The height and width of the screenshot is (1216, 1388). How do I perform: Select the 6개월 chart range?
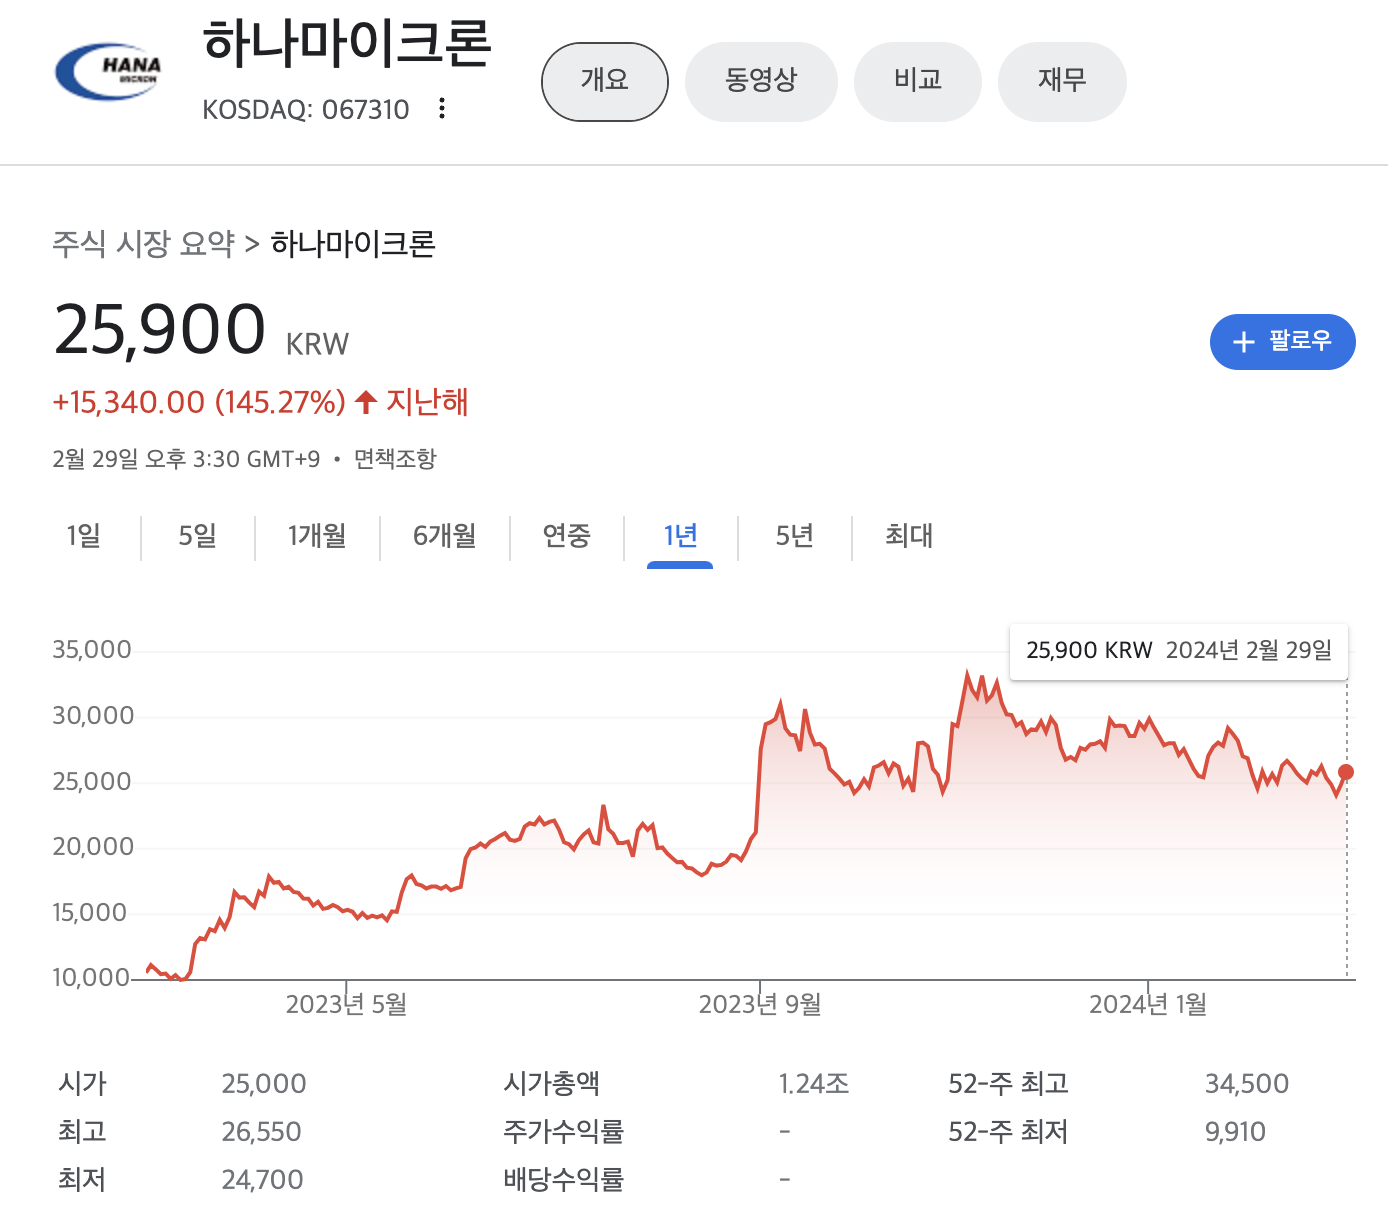pyautogui.click(x=445, y=536)
